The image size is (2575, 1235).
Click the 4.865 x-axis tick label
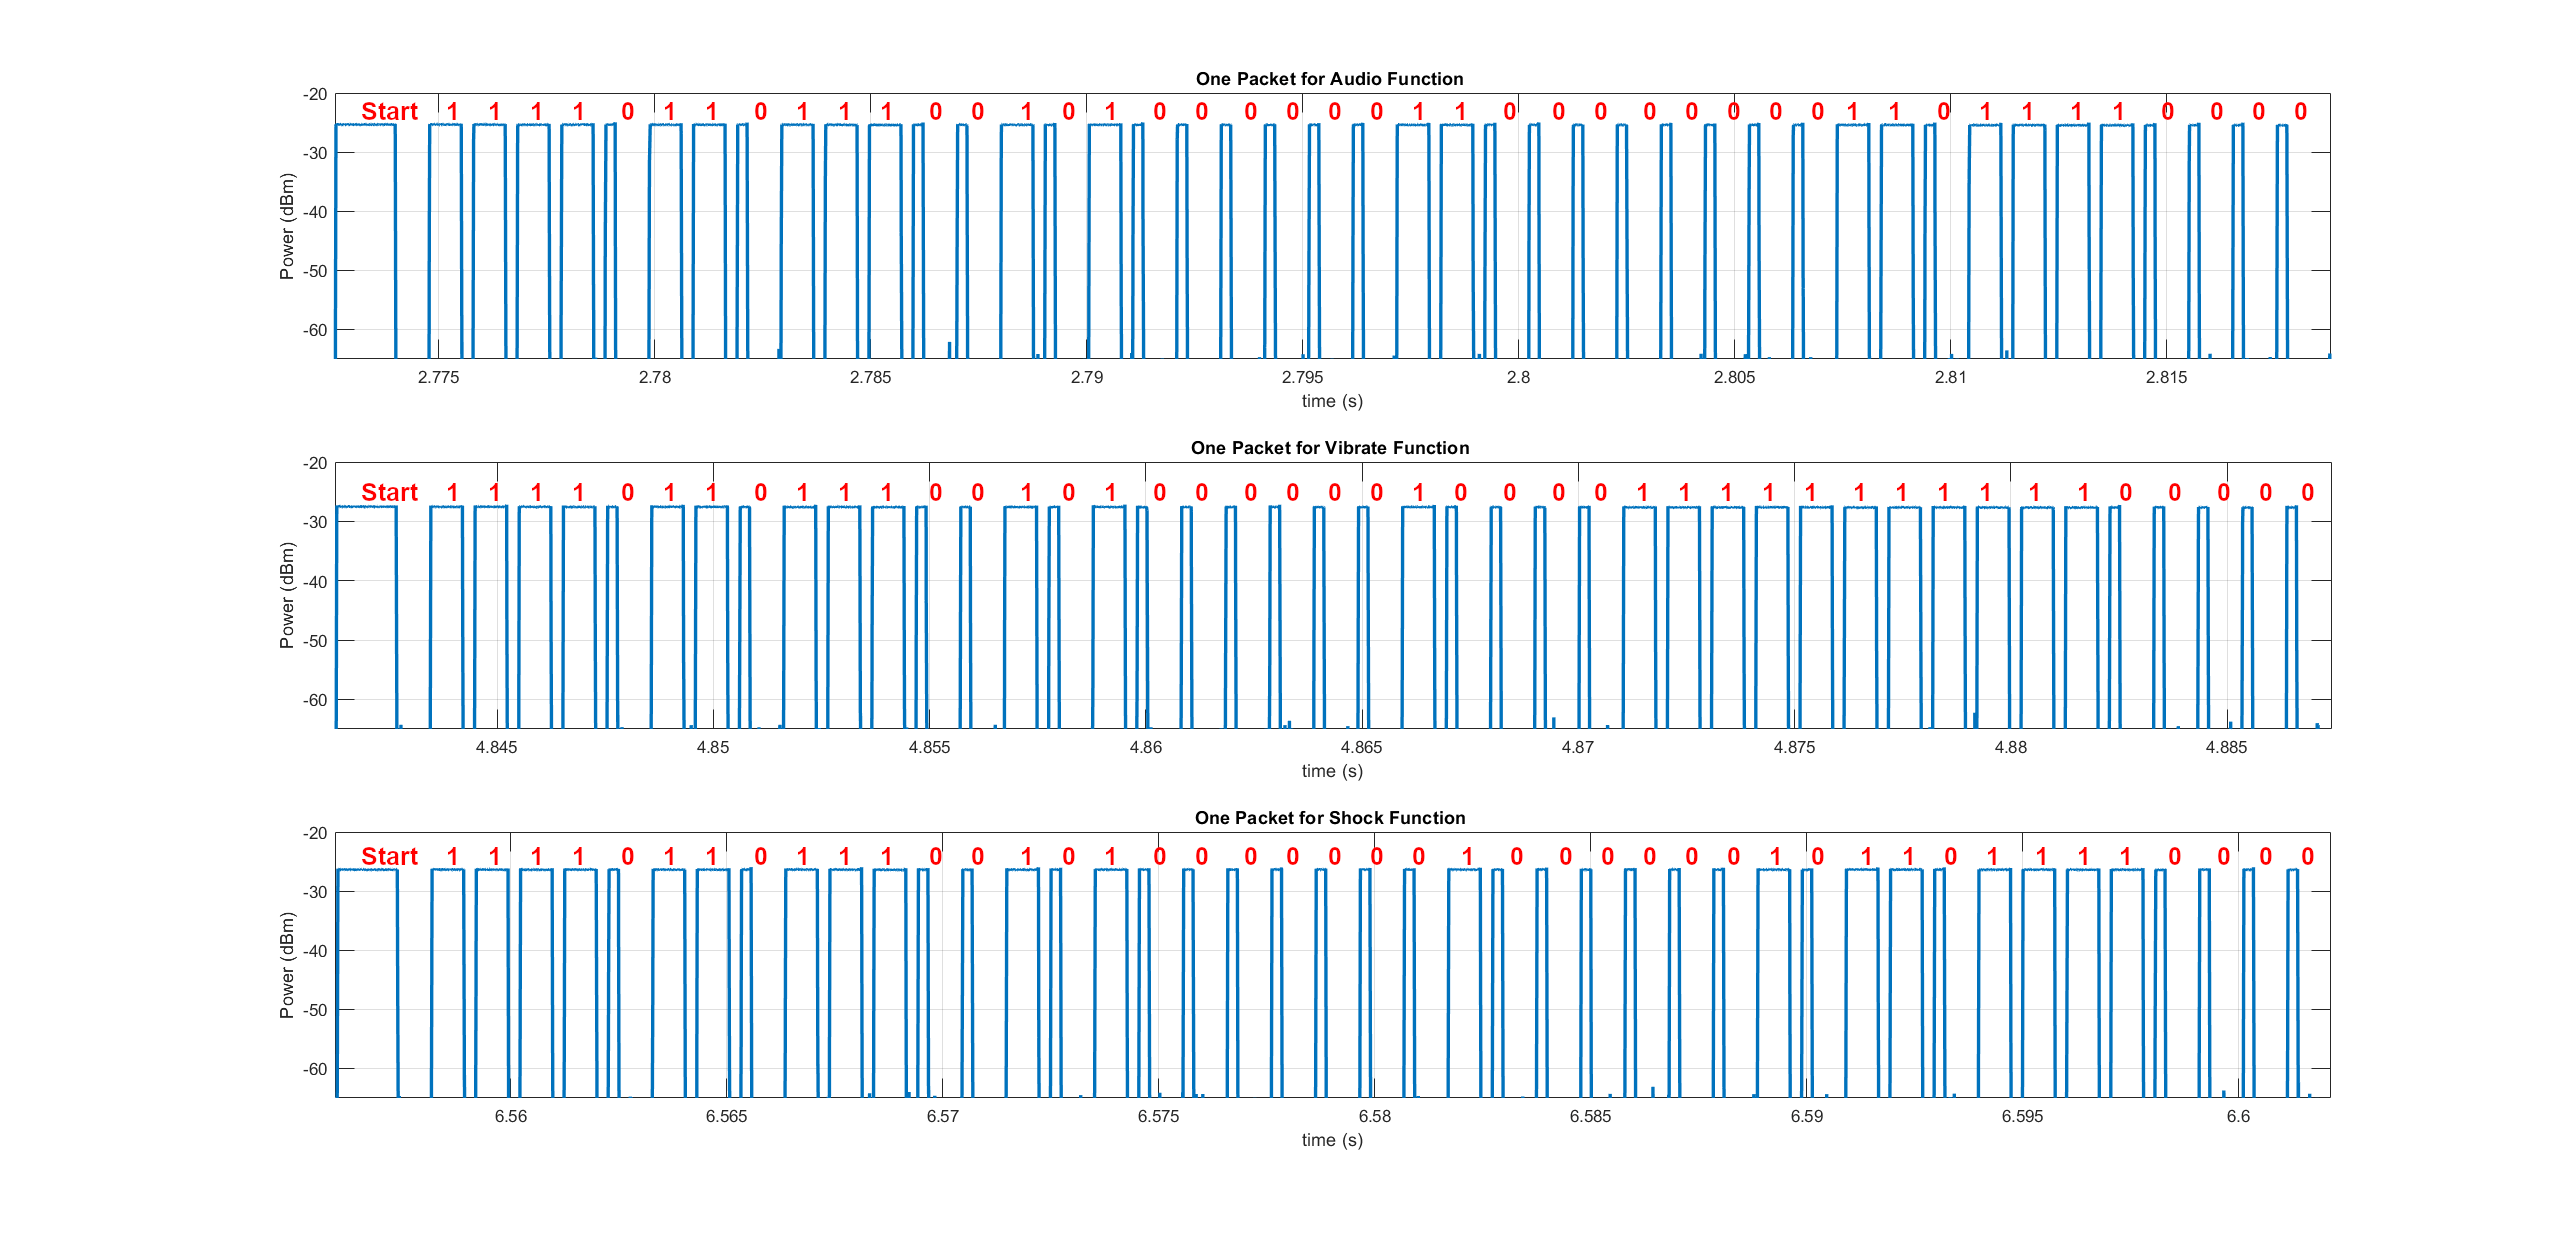[1361, 747]
